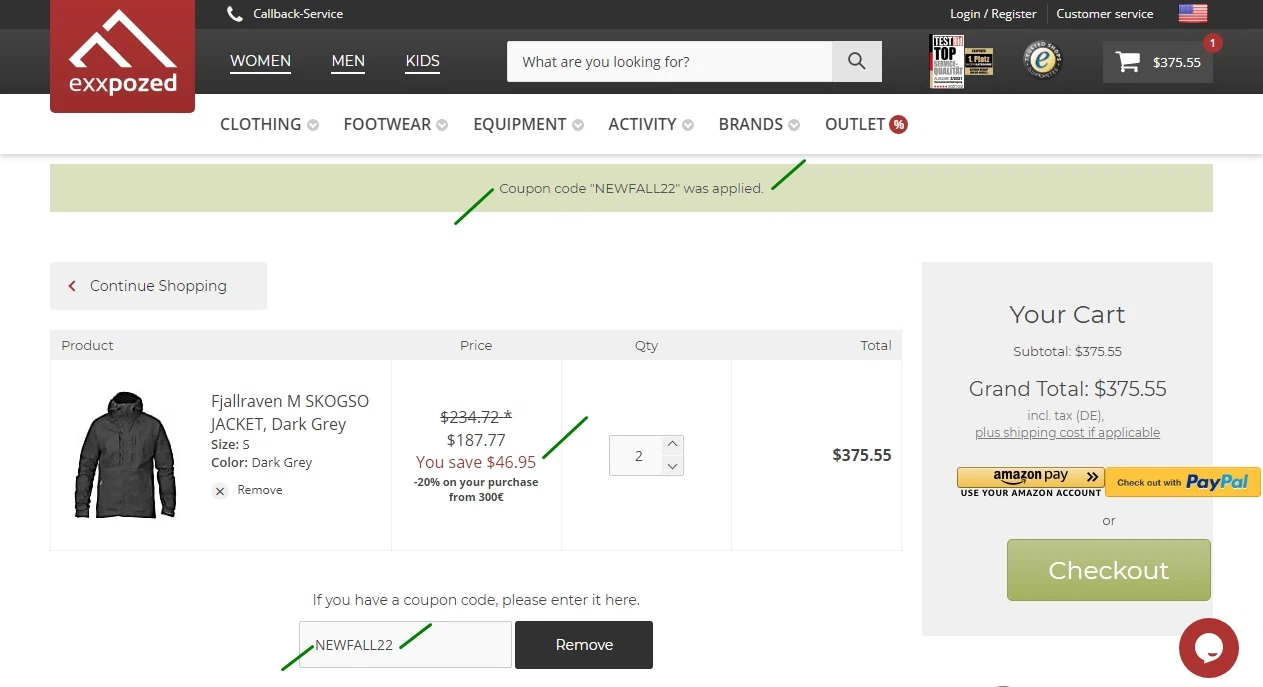Open the Women section

(x=260, y=61)
